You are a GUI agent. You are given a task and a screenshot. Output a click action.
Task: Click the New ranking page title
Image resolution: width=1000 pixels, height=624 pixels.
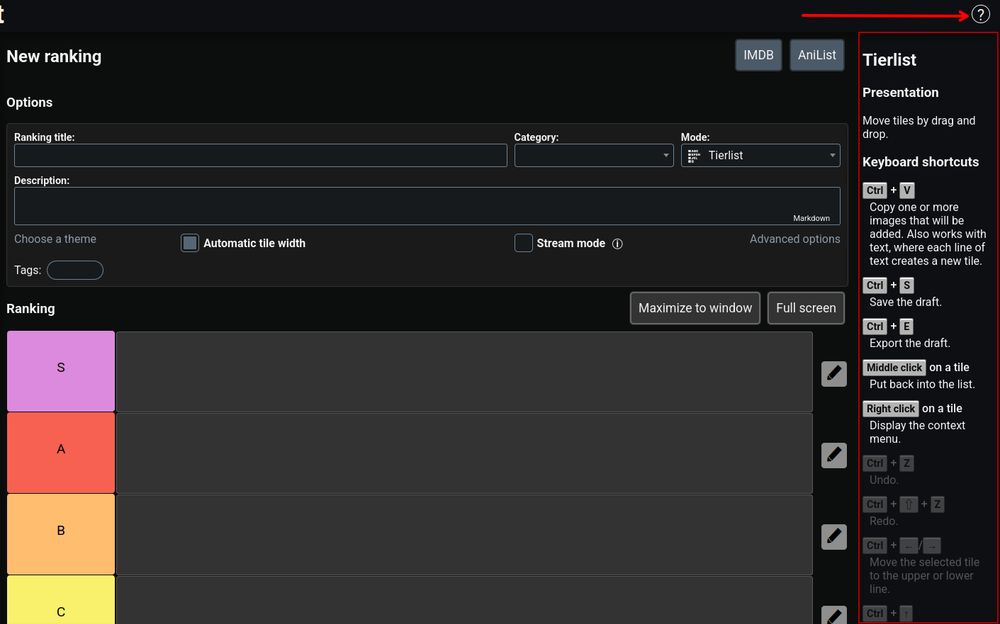coord(54,56)
